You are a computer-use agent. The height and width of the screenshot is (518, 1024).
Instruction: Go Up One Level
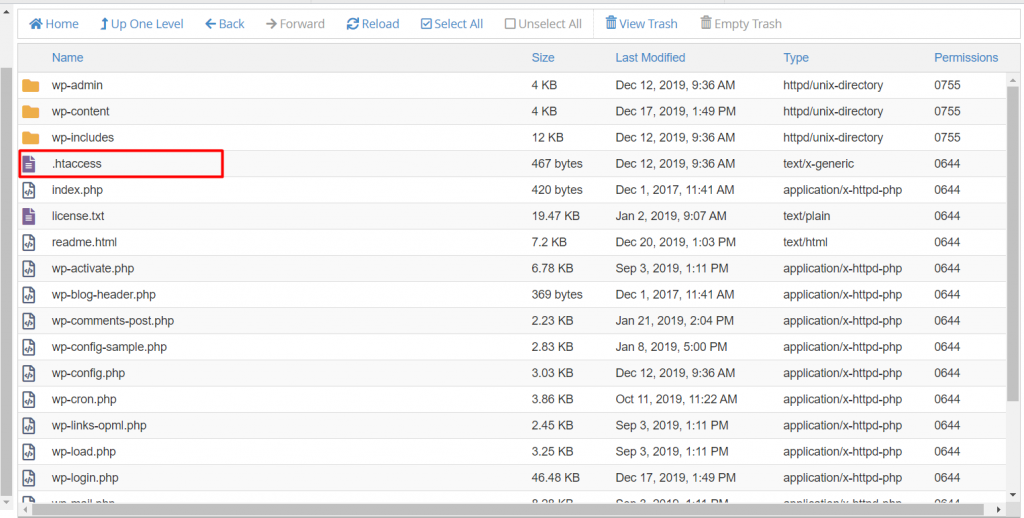(142, 24)
